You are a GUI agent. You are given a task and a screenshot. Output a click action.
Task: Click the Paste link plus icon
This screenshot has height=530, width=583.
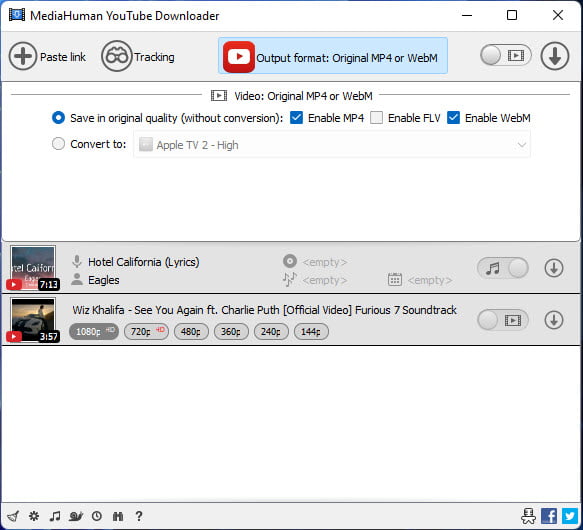pyautogui.click(x=23, y=56)
